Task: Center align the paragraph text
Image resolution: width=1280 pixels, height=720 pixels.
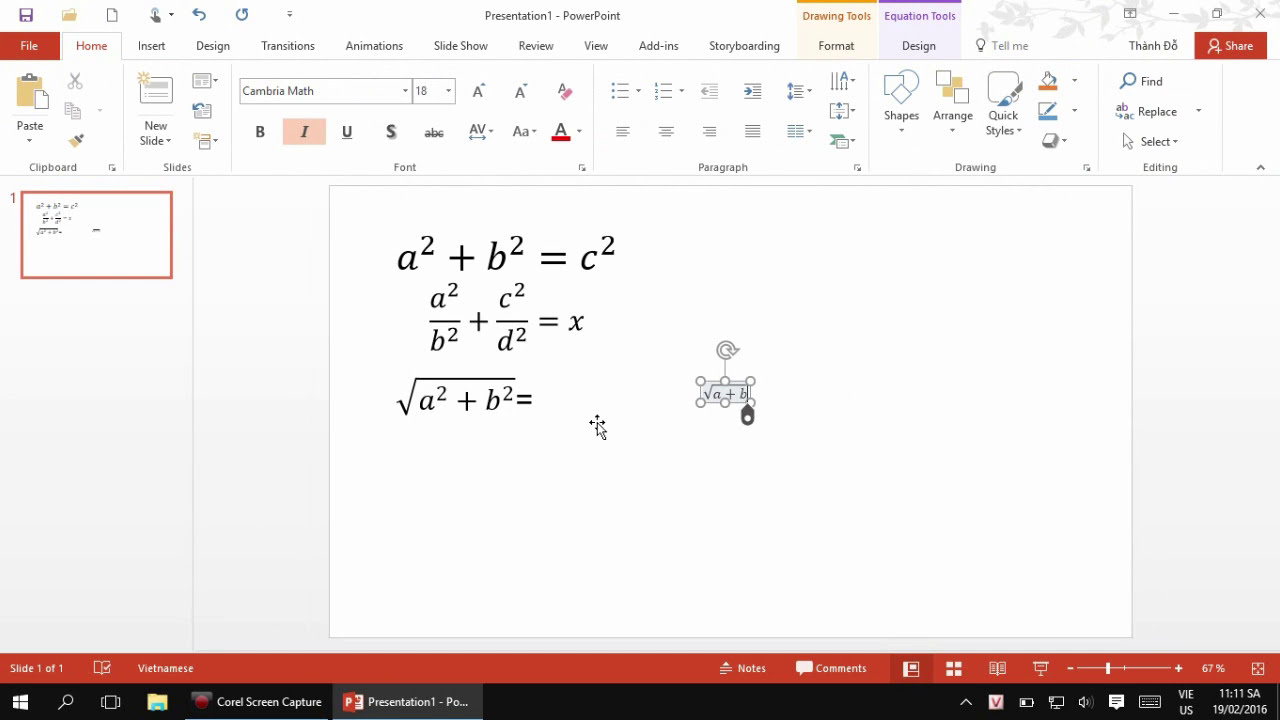Action: 666,132
